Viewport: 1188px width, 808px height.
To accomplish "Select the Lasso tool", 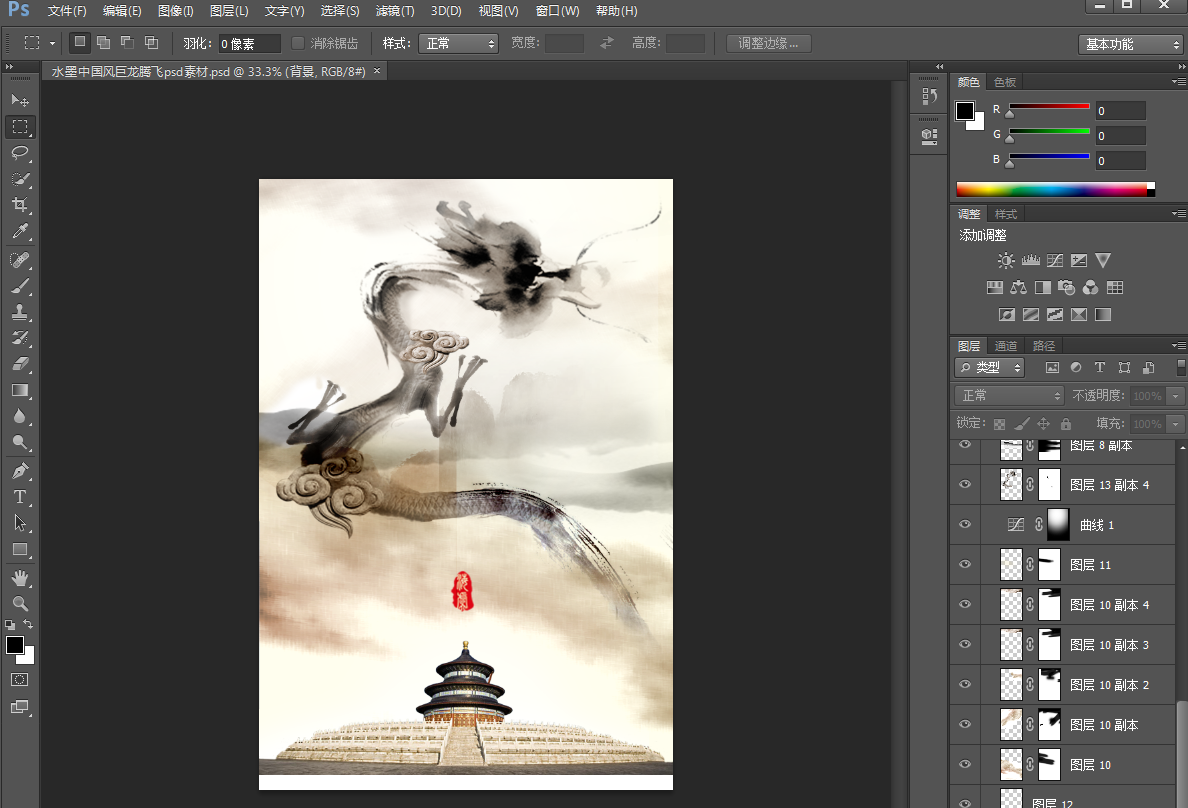I will pos(20,153).
